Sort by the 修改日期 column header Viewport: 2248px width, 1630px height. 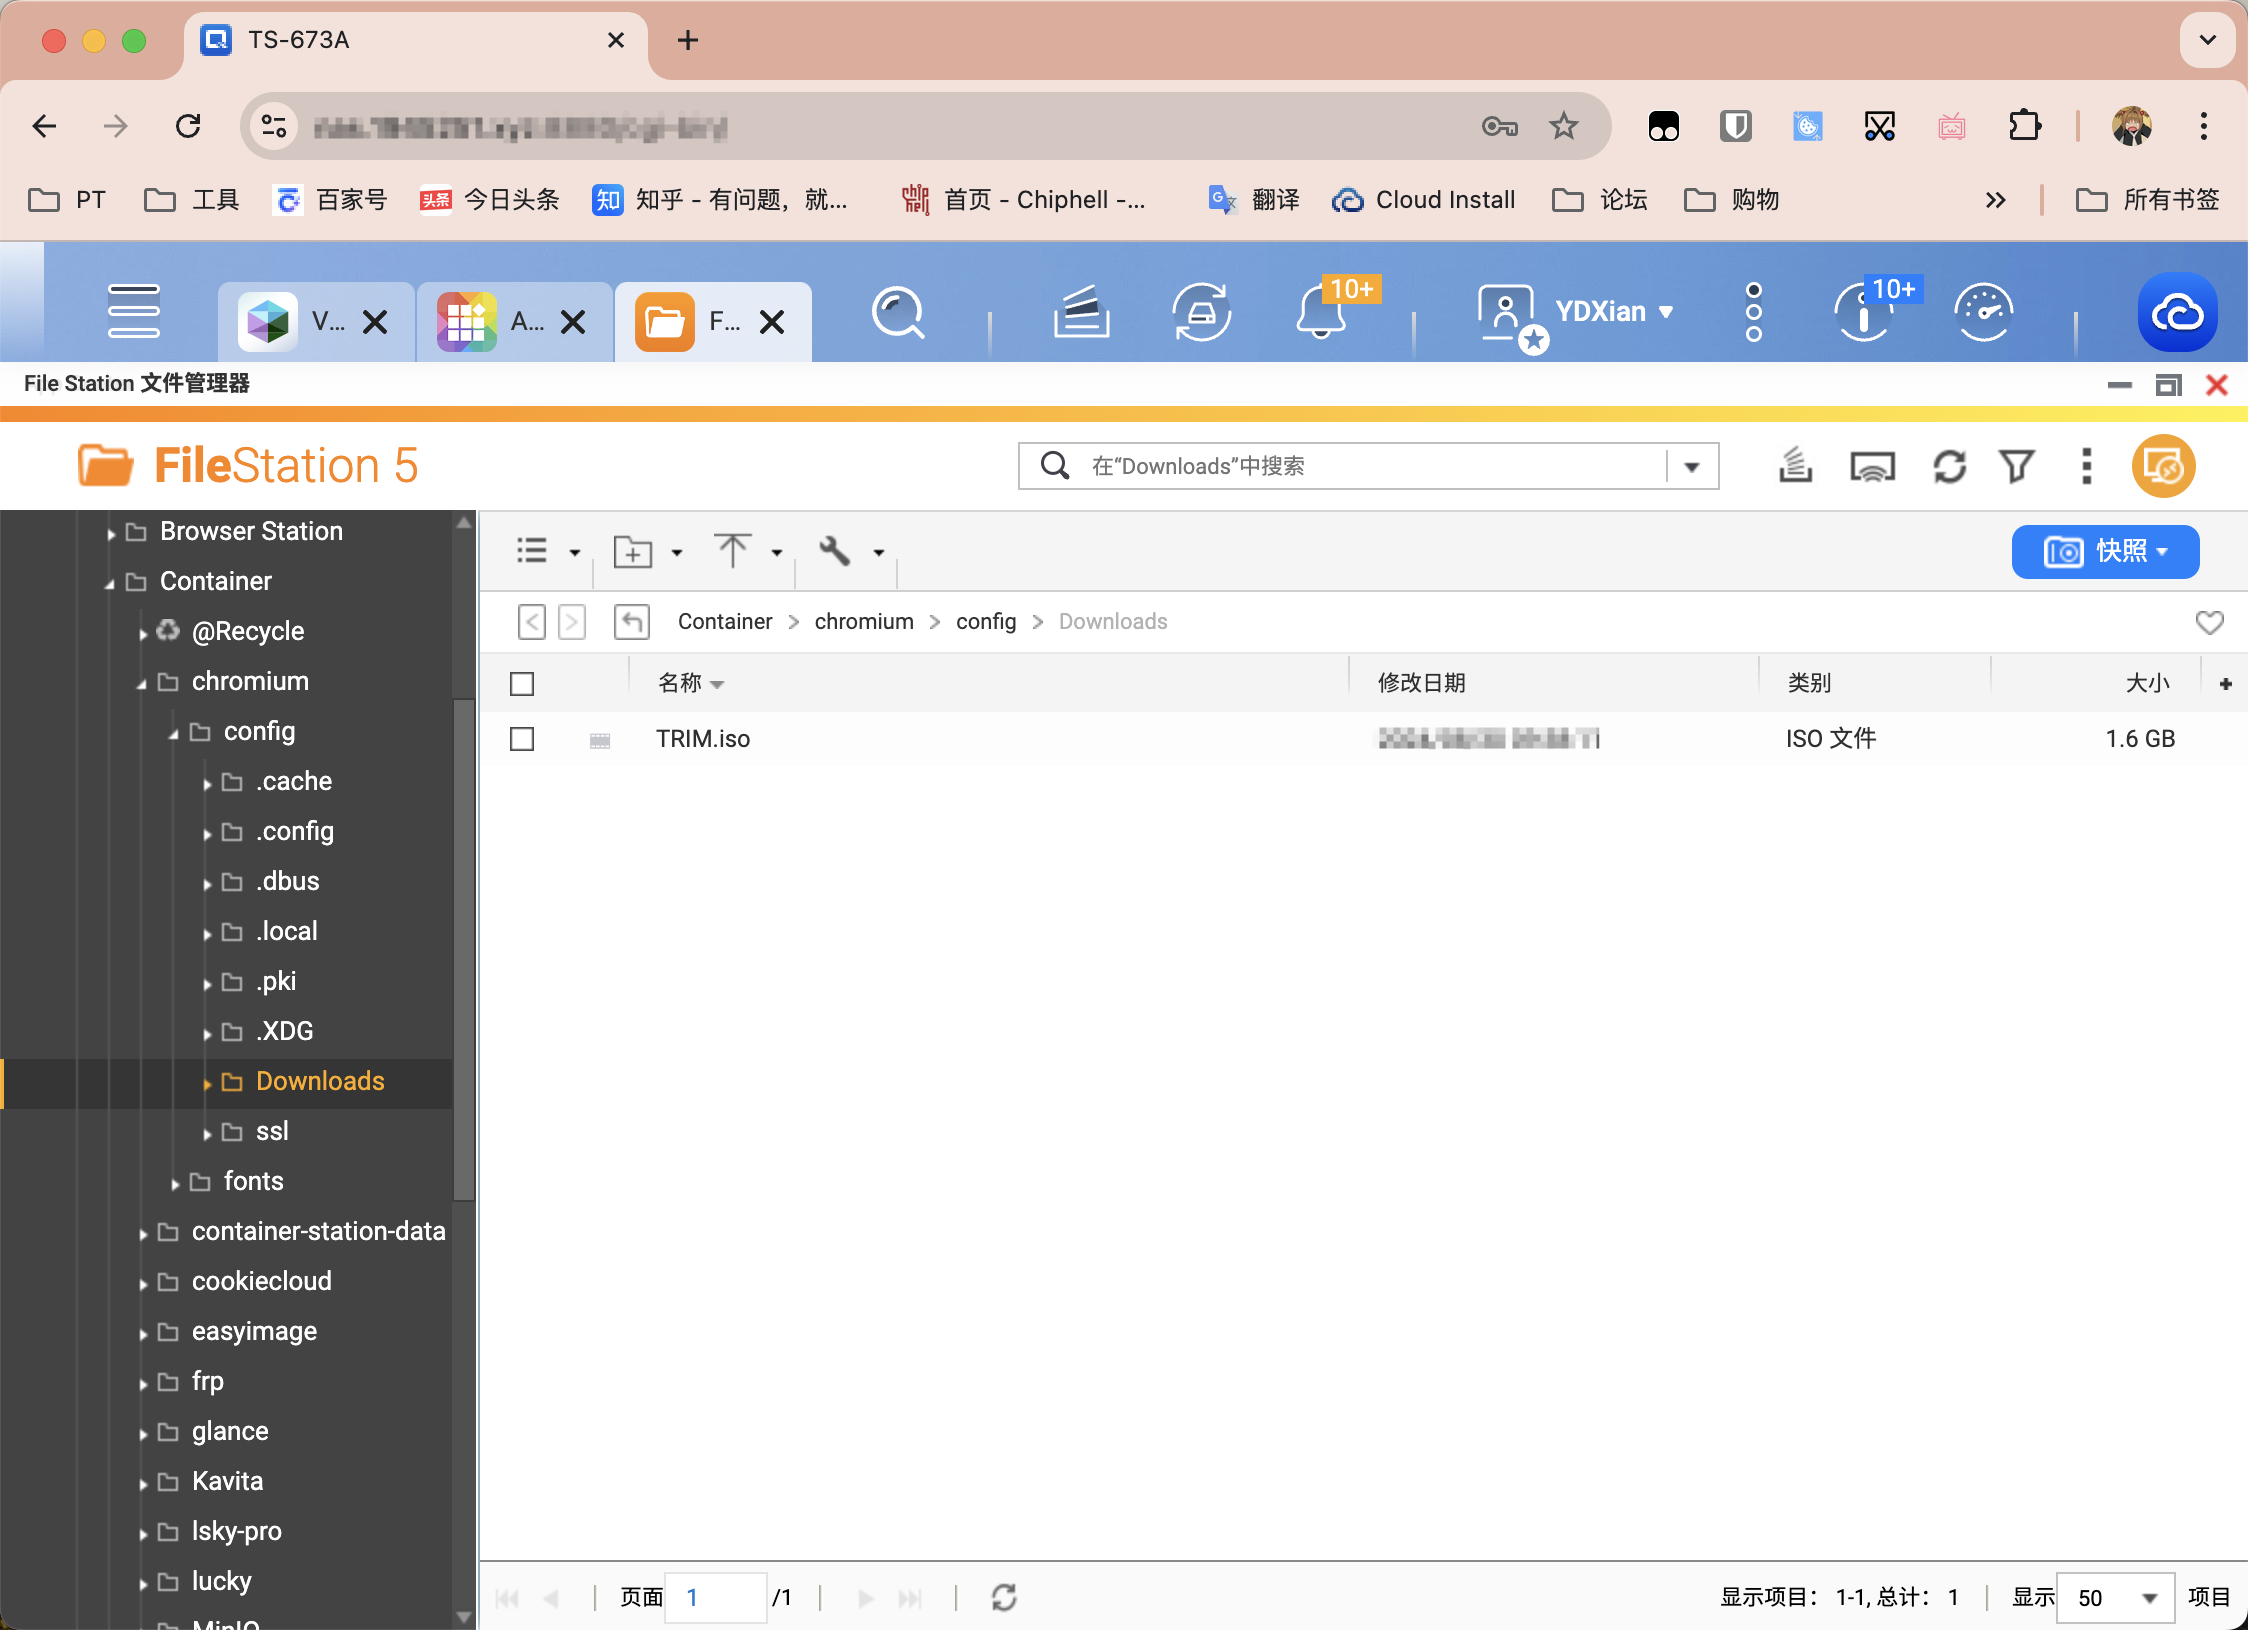click(1420, 683)
